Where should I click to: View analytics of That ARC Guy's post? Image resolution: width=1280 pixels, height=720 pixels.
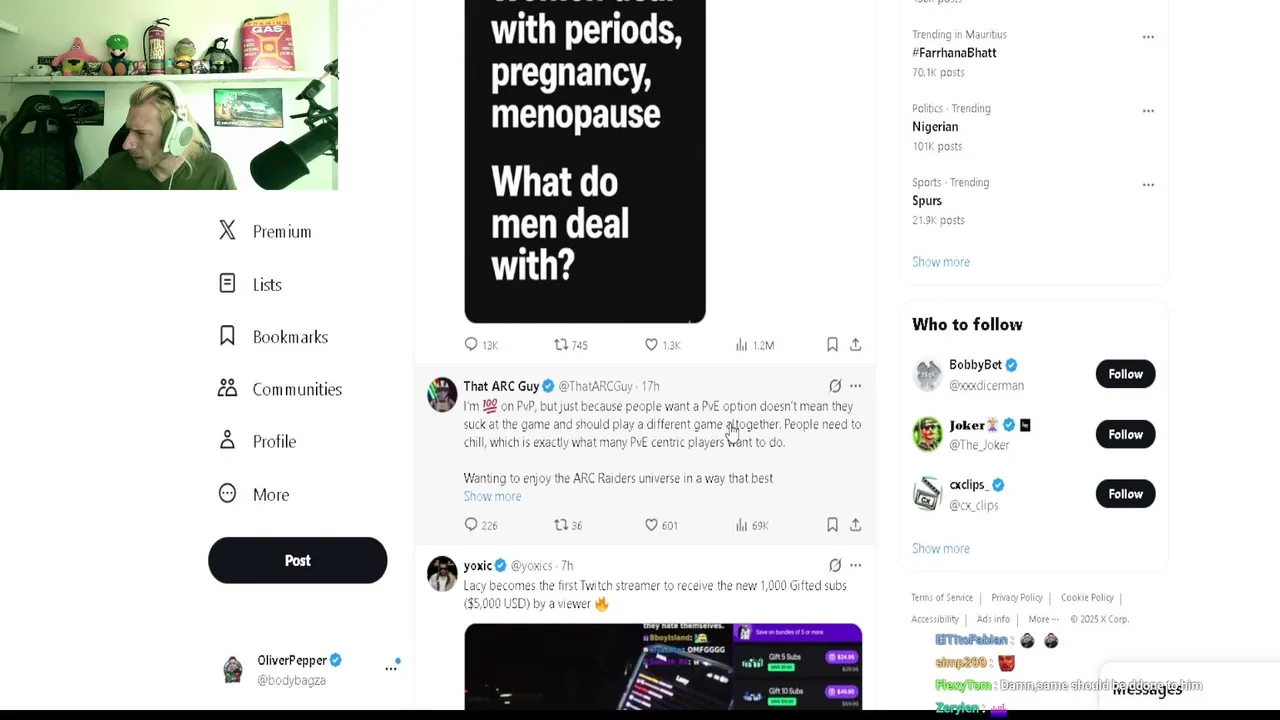741,525
